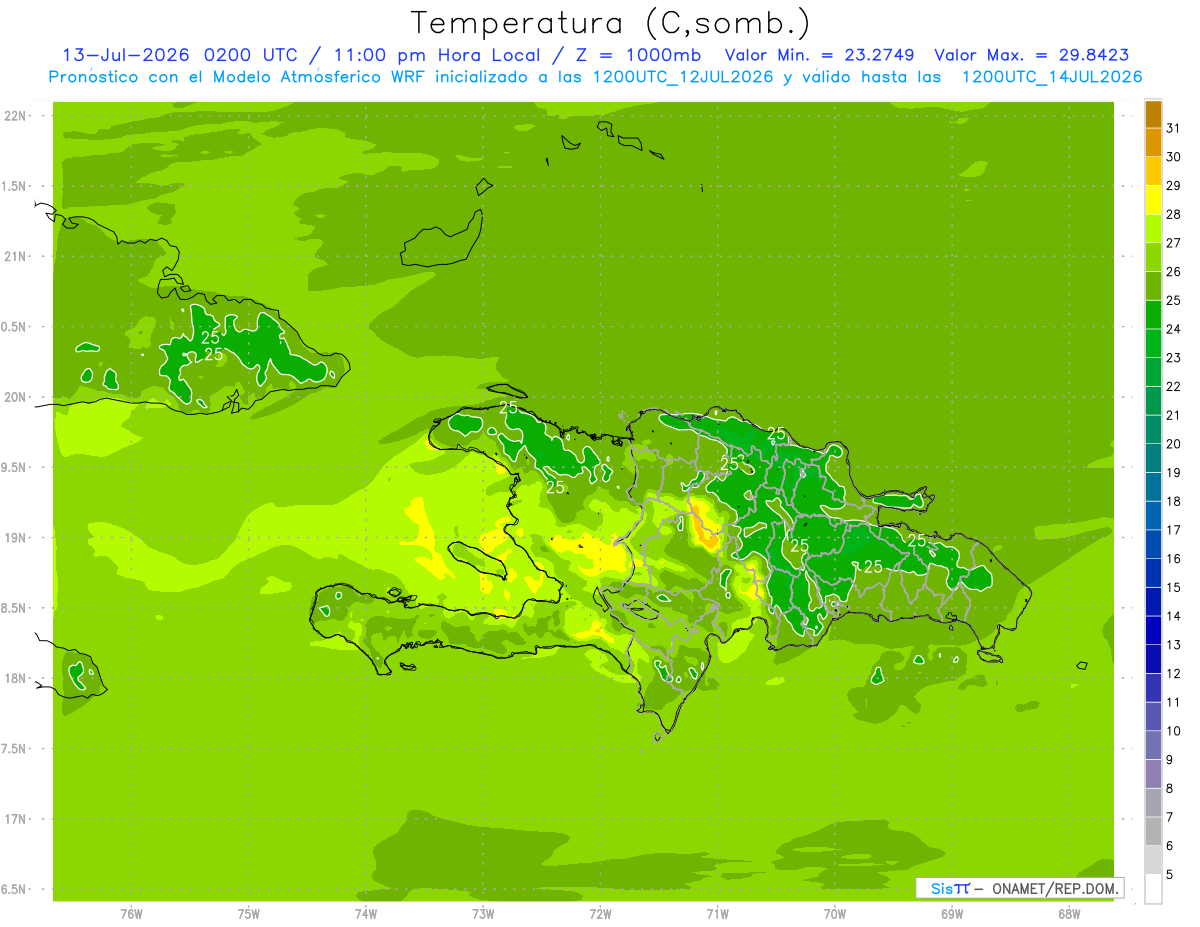Click the "SisTT - ONAMET/REP.DOM." credit box
Screen dimensions: 1200x927
[x=1020, y=888]
